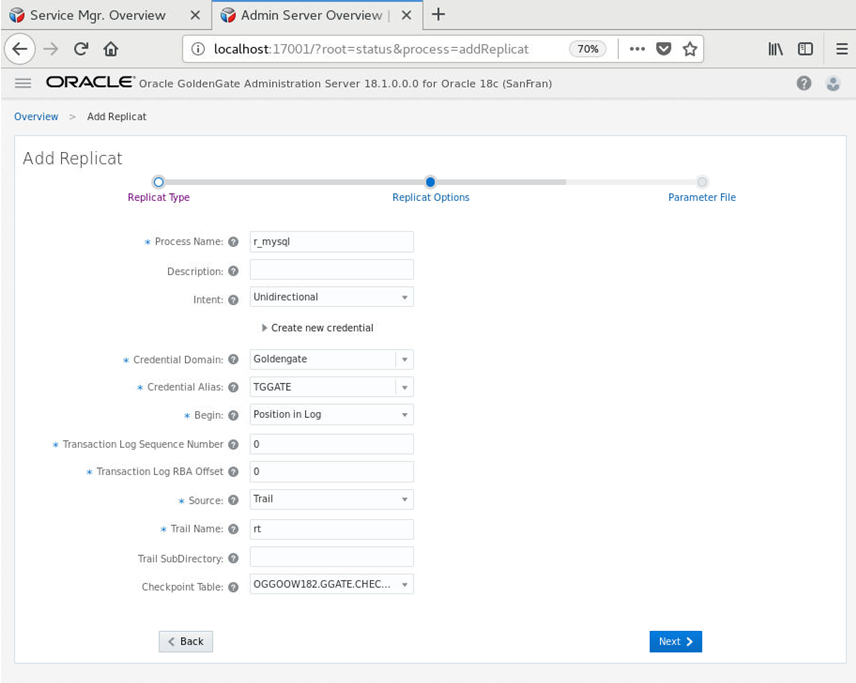Click the Replicat Type step circle
Image resolution: width=856 pixels, height=683 pixels.
158,182
